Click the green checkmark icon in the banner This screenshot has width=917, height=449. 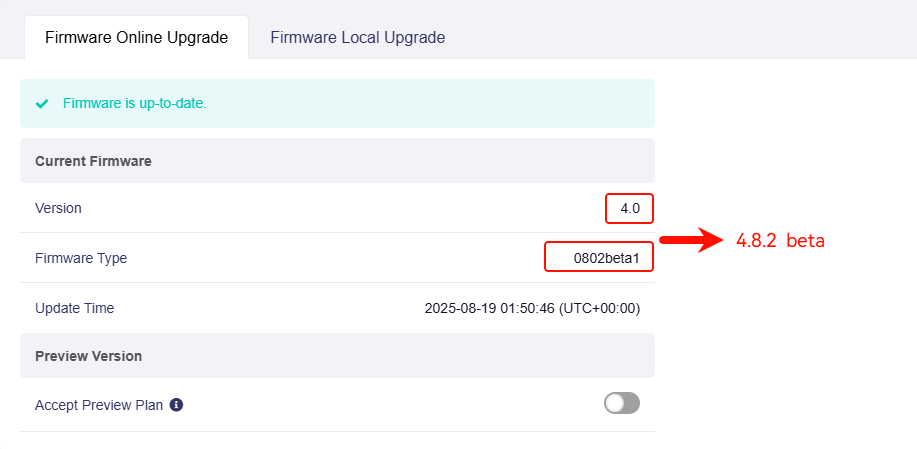tap(42, 103)
